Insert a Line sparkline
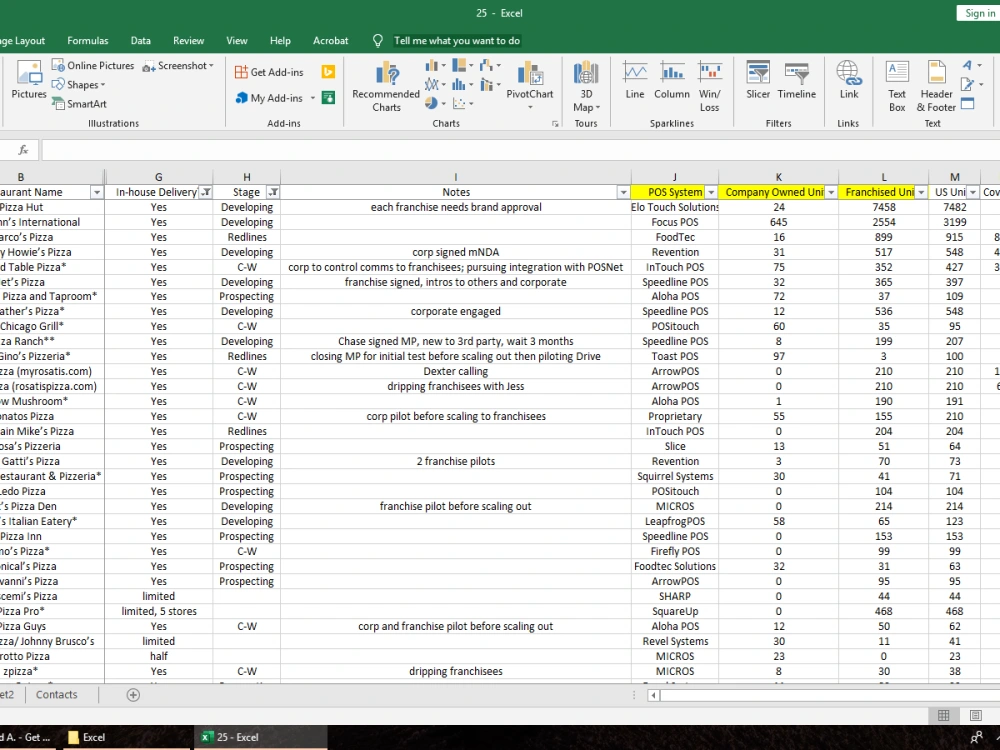Image resolution: width=1000 pixels, height=750 pixels. (x=635, y=80)
